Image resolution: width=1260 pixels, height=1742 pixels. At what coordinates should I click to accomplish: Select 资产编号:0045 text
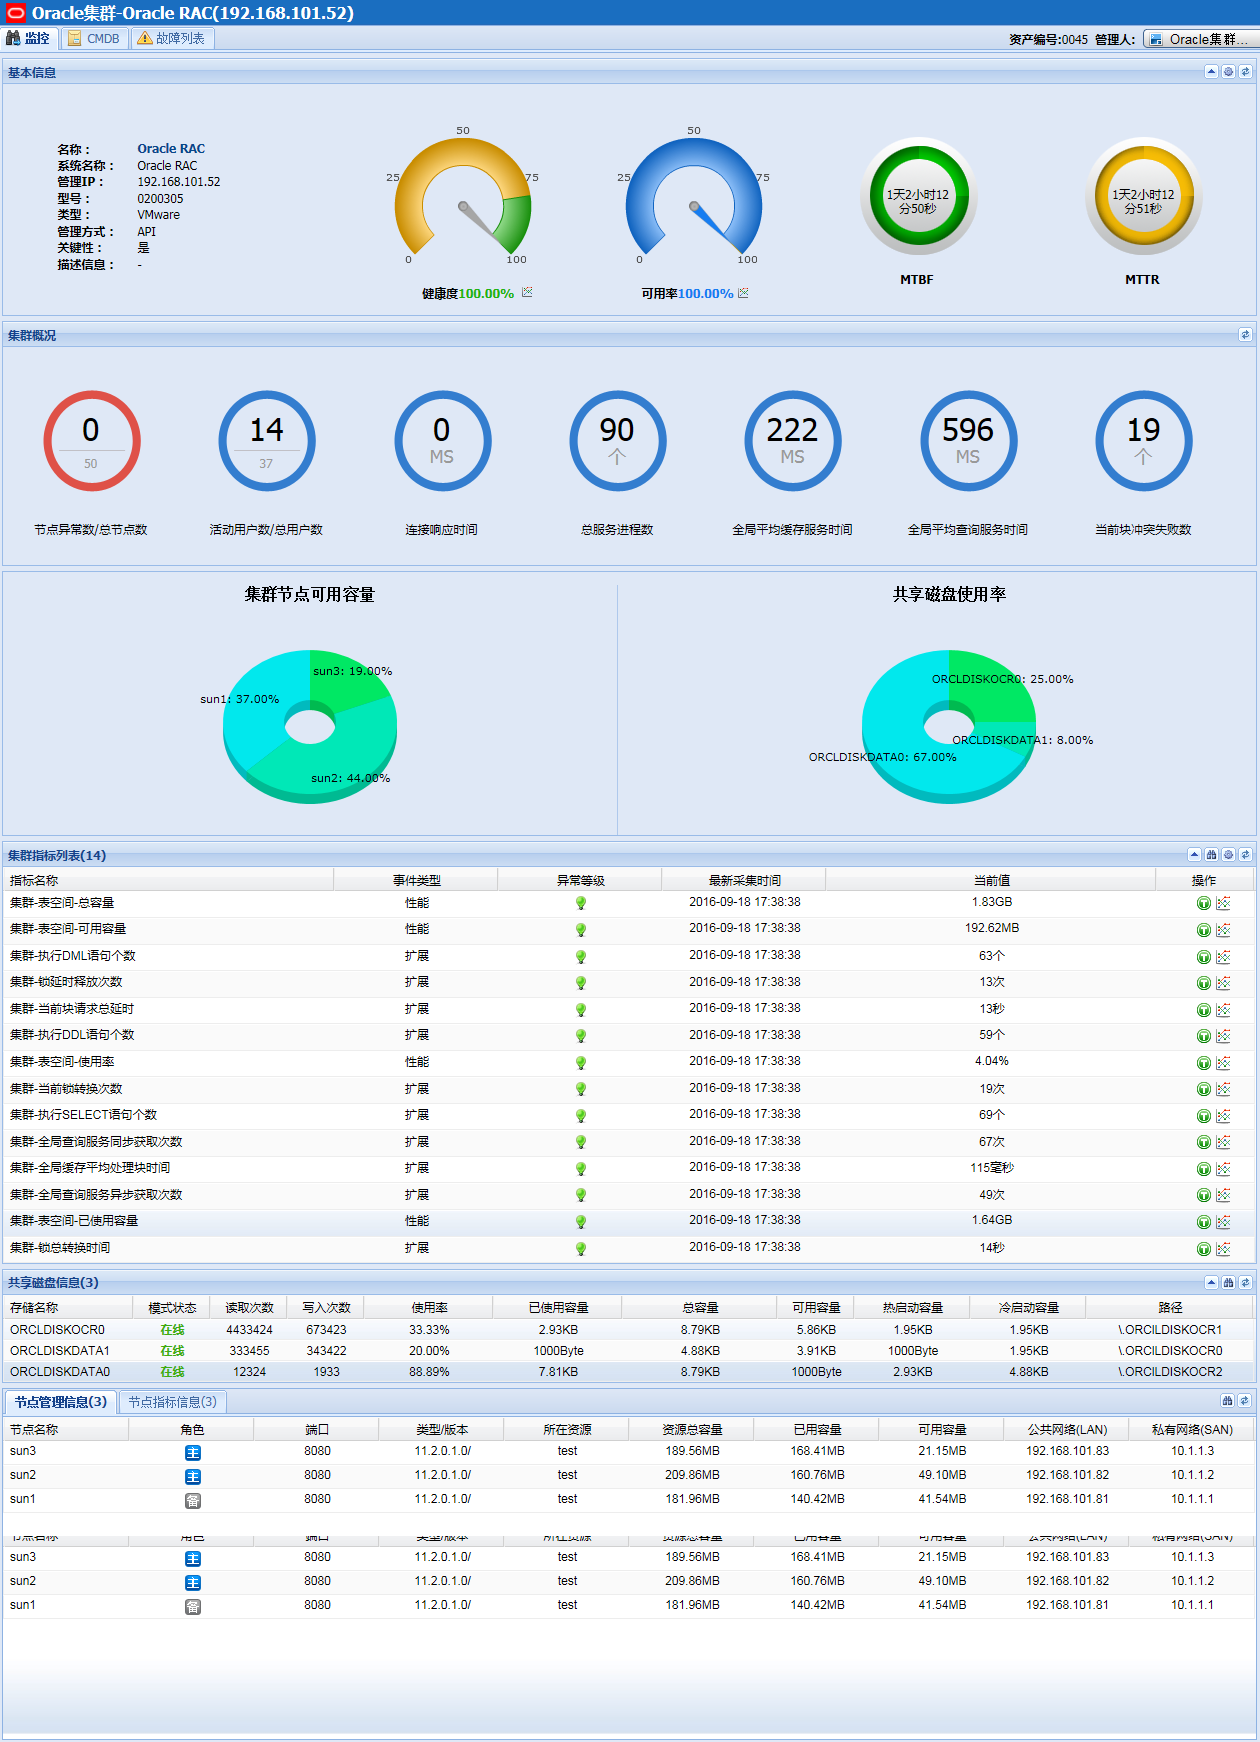click(x=1048, y=39)
